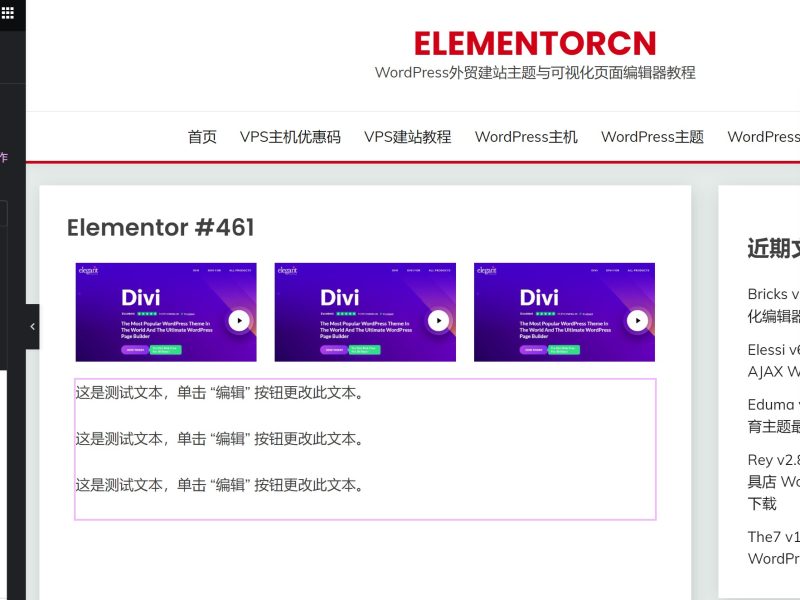Click the first 这是测试文本 paragraph
800x600 pixels.
tap(220, 393)
